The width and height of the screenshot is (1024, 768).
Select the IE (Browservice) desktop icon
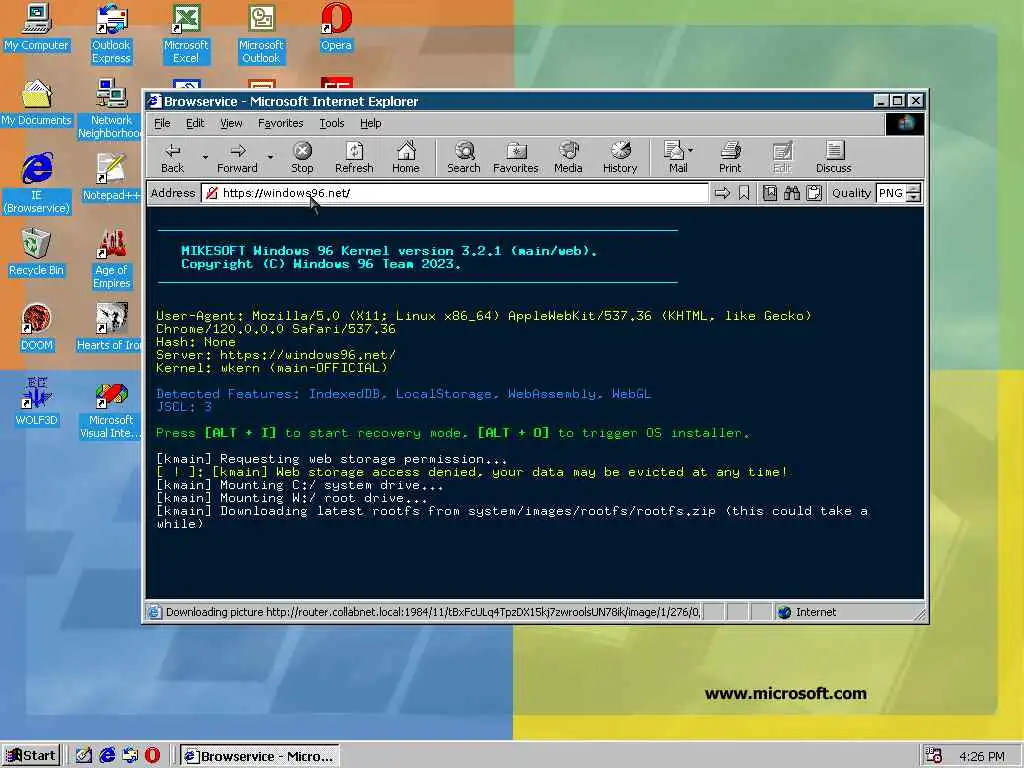pos(37,184)
